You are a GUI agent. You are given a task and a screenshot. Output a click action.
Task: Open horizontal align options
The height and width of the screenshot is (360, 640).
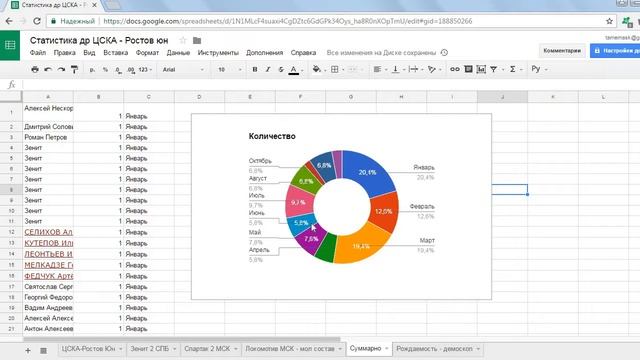pos(378,69)
